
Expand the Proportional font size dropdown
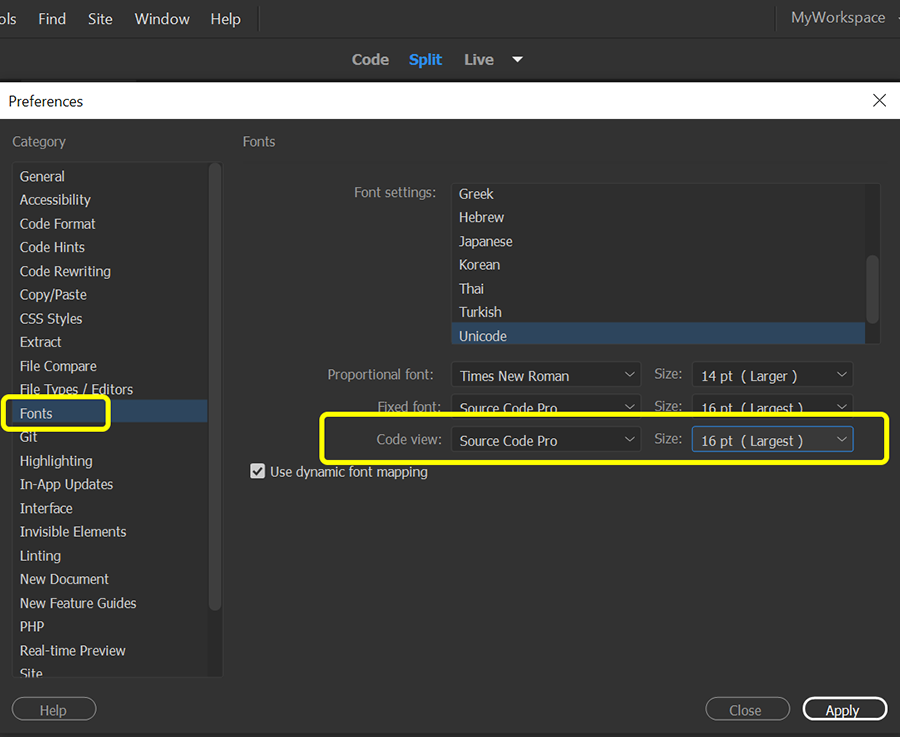(x=772, y=375)
